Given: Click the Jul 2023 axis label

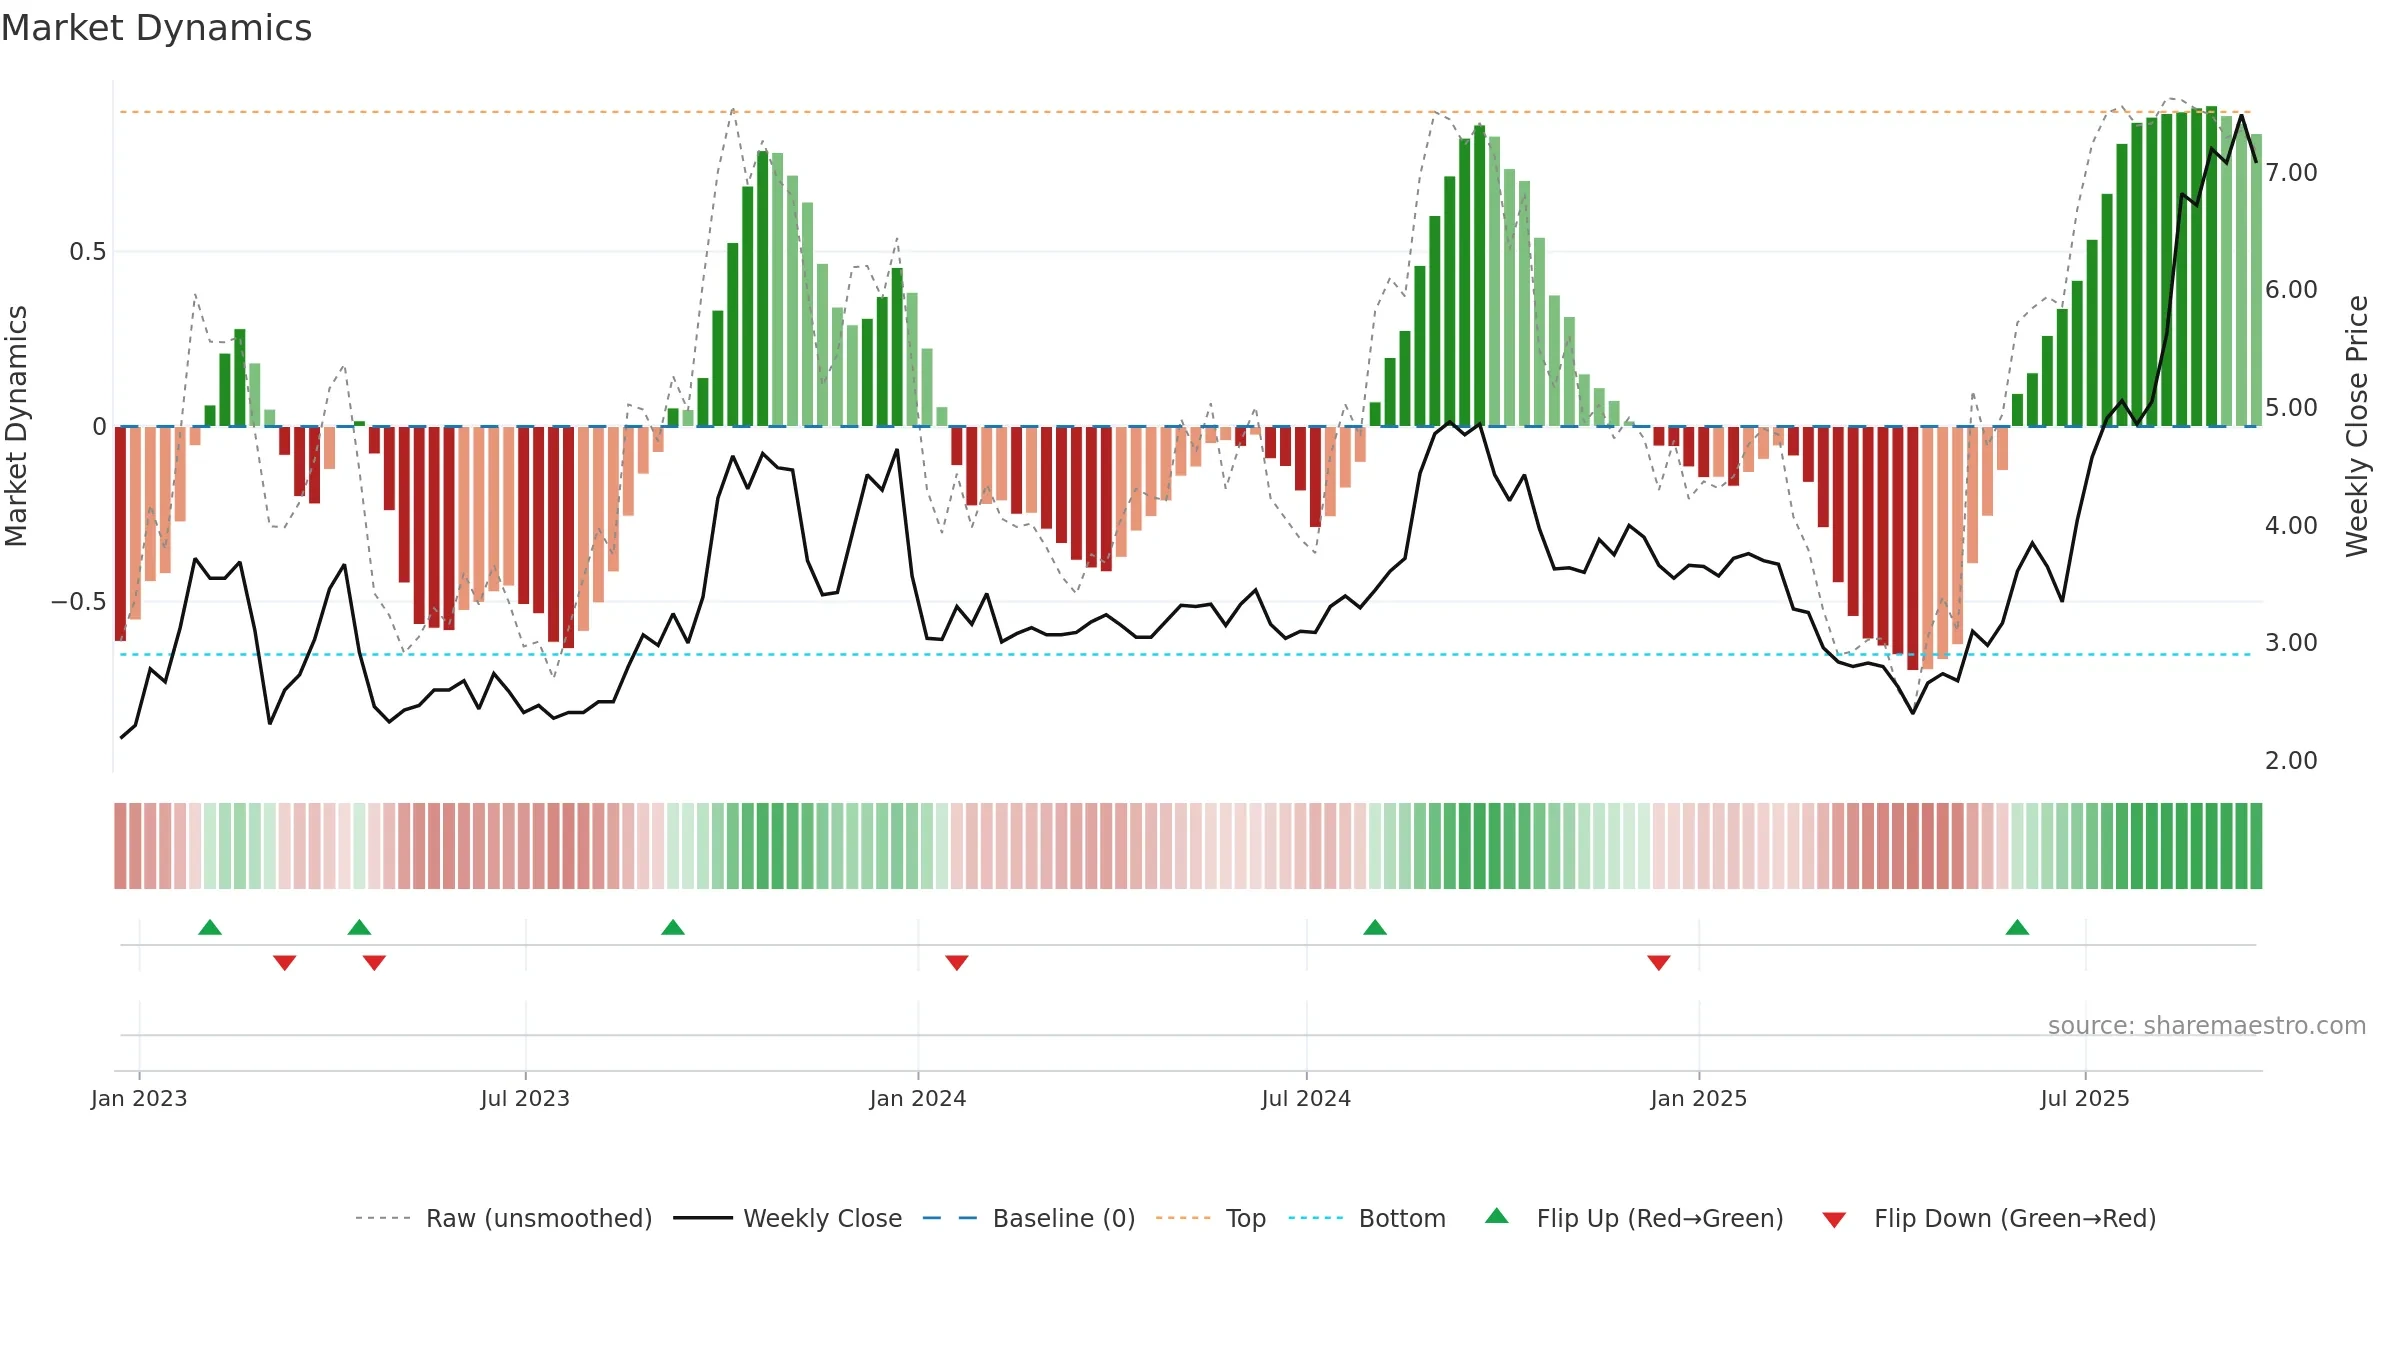Looking at the screenshot, I should pos(525,1098).
